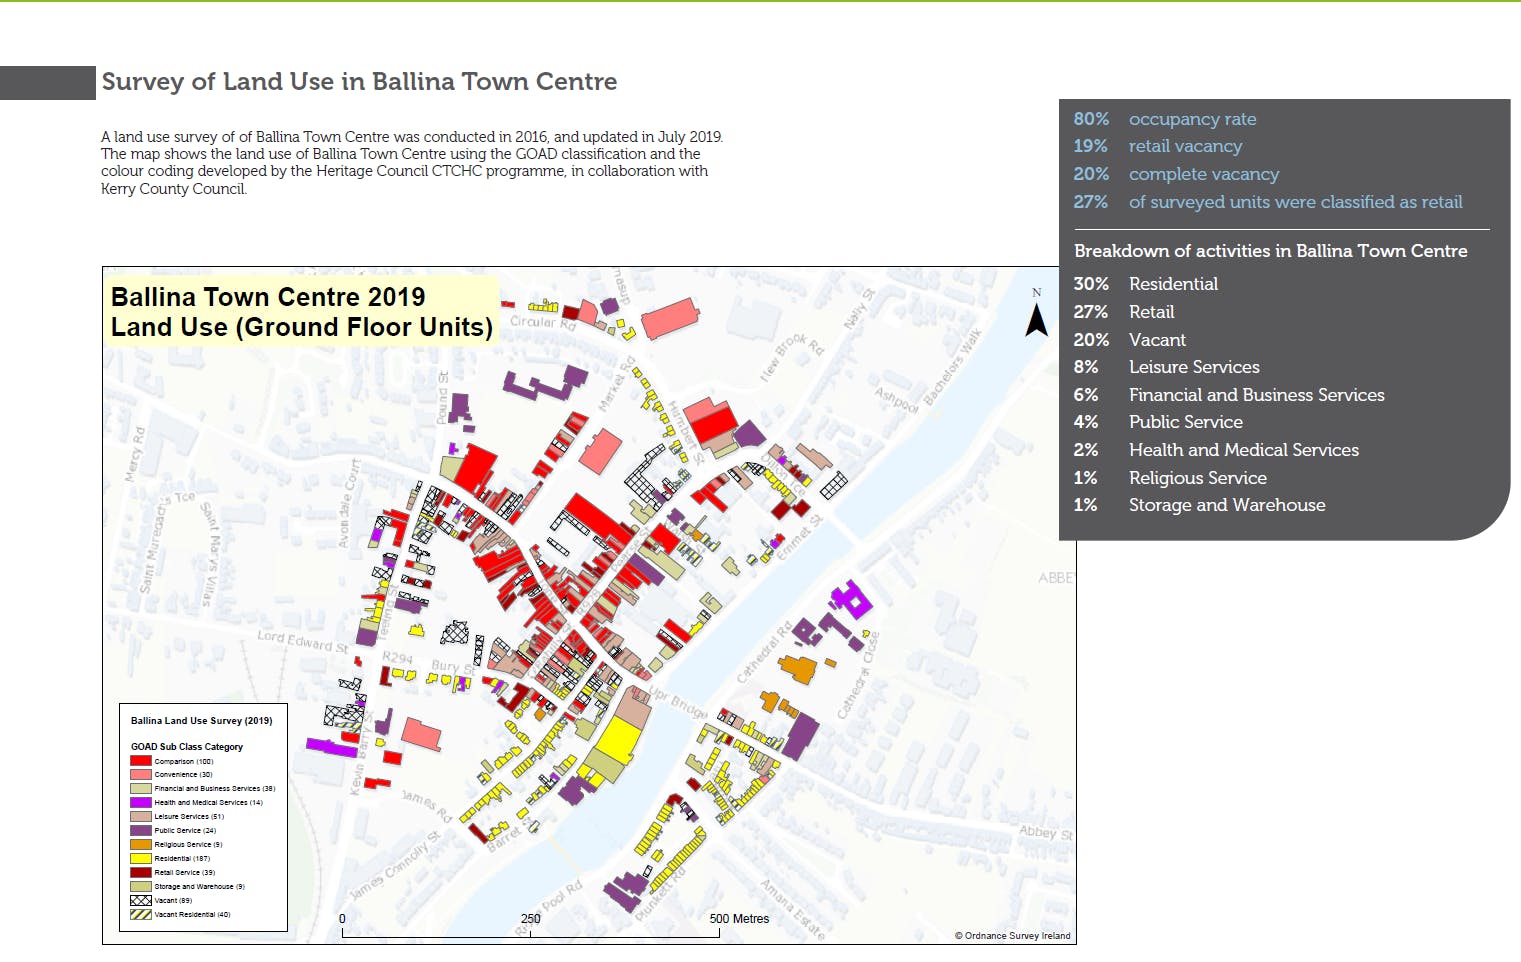Click the Leisure Services legend swatch

[141, 817]
